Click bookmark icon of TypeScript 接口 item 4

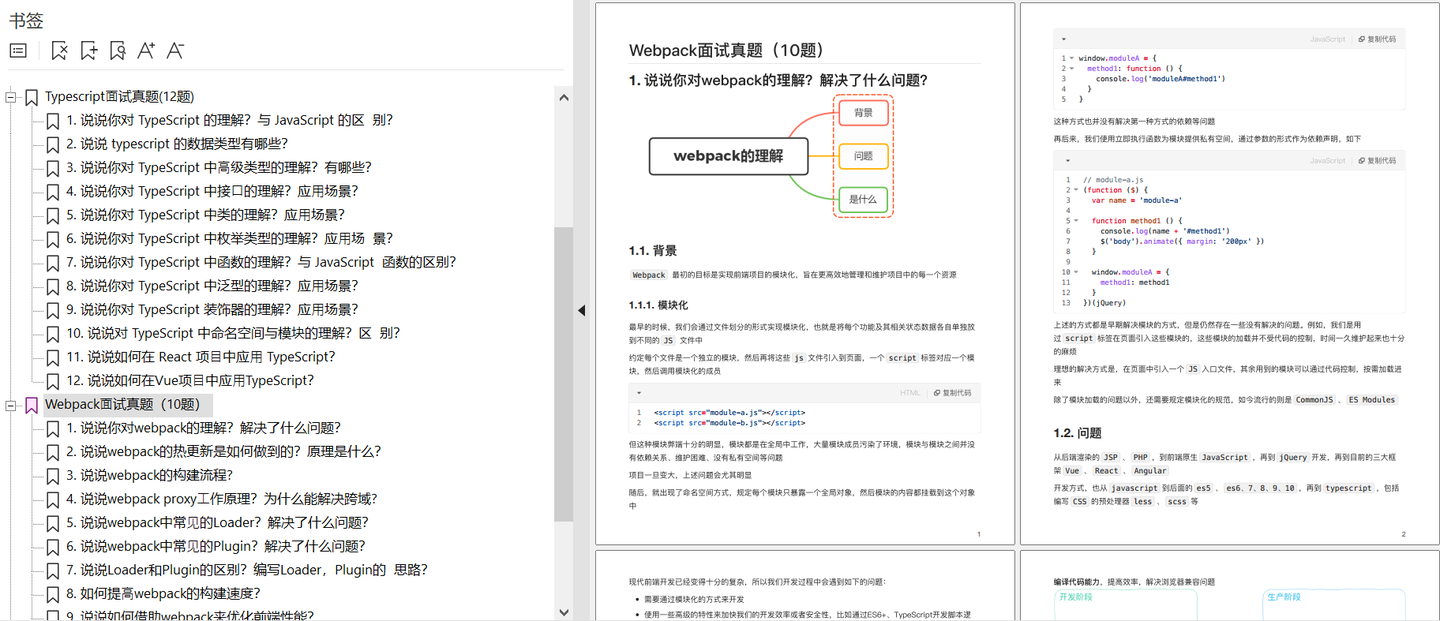point(53,191)
